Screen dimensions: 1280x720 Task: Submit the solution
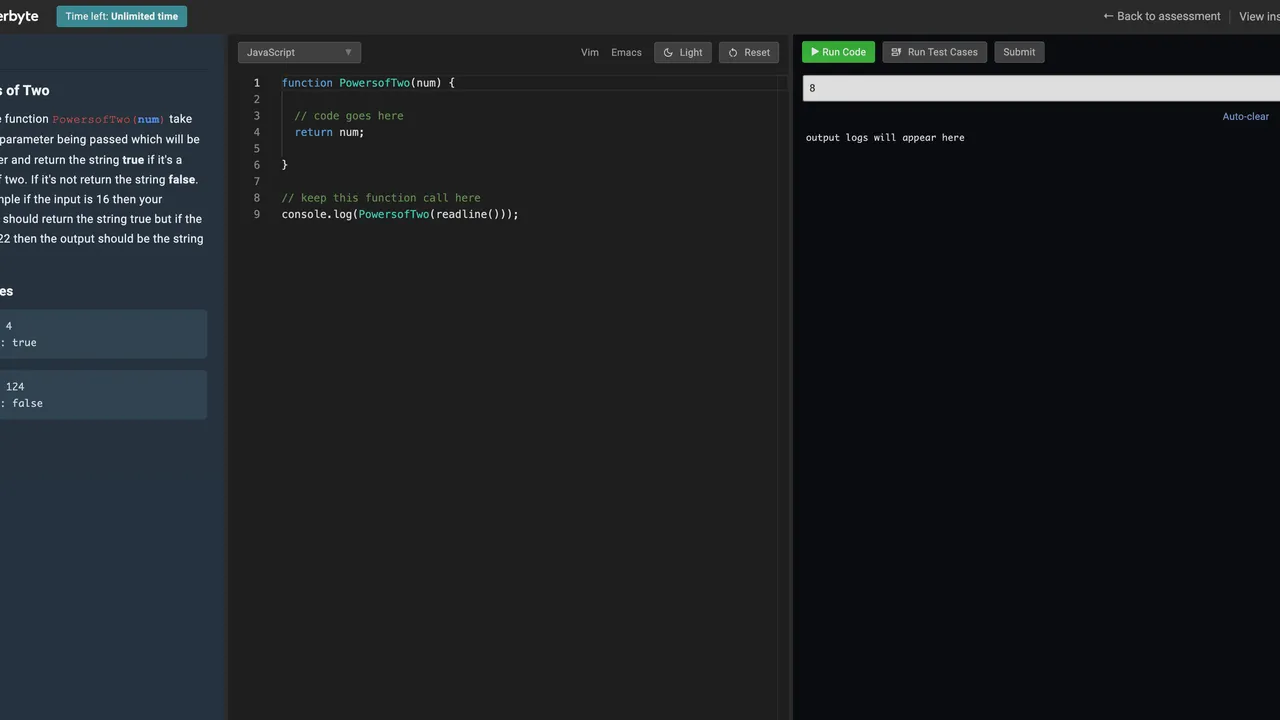(x=1019, y=52)
